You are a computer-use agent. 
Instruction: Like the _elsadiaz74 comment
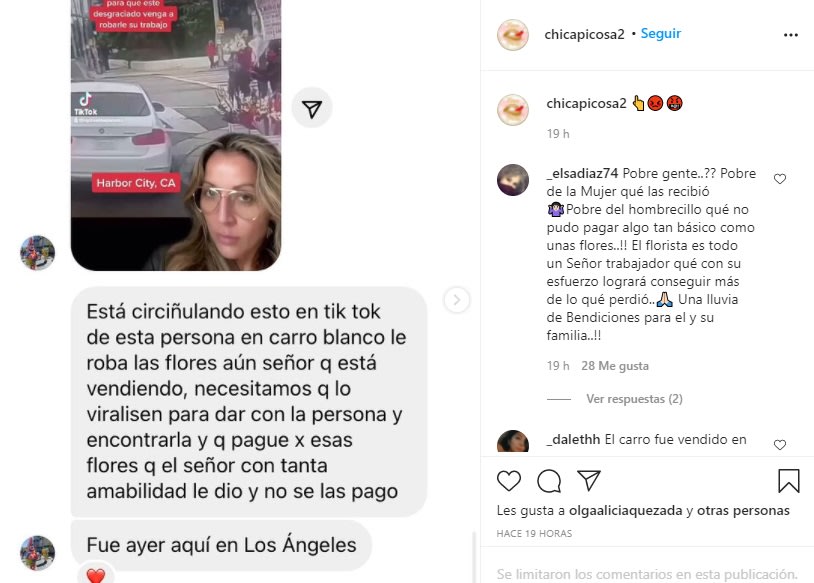click(780, 179)
